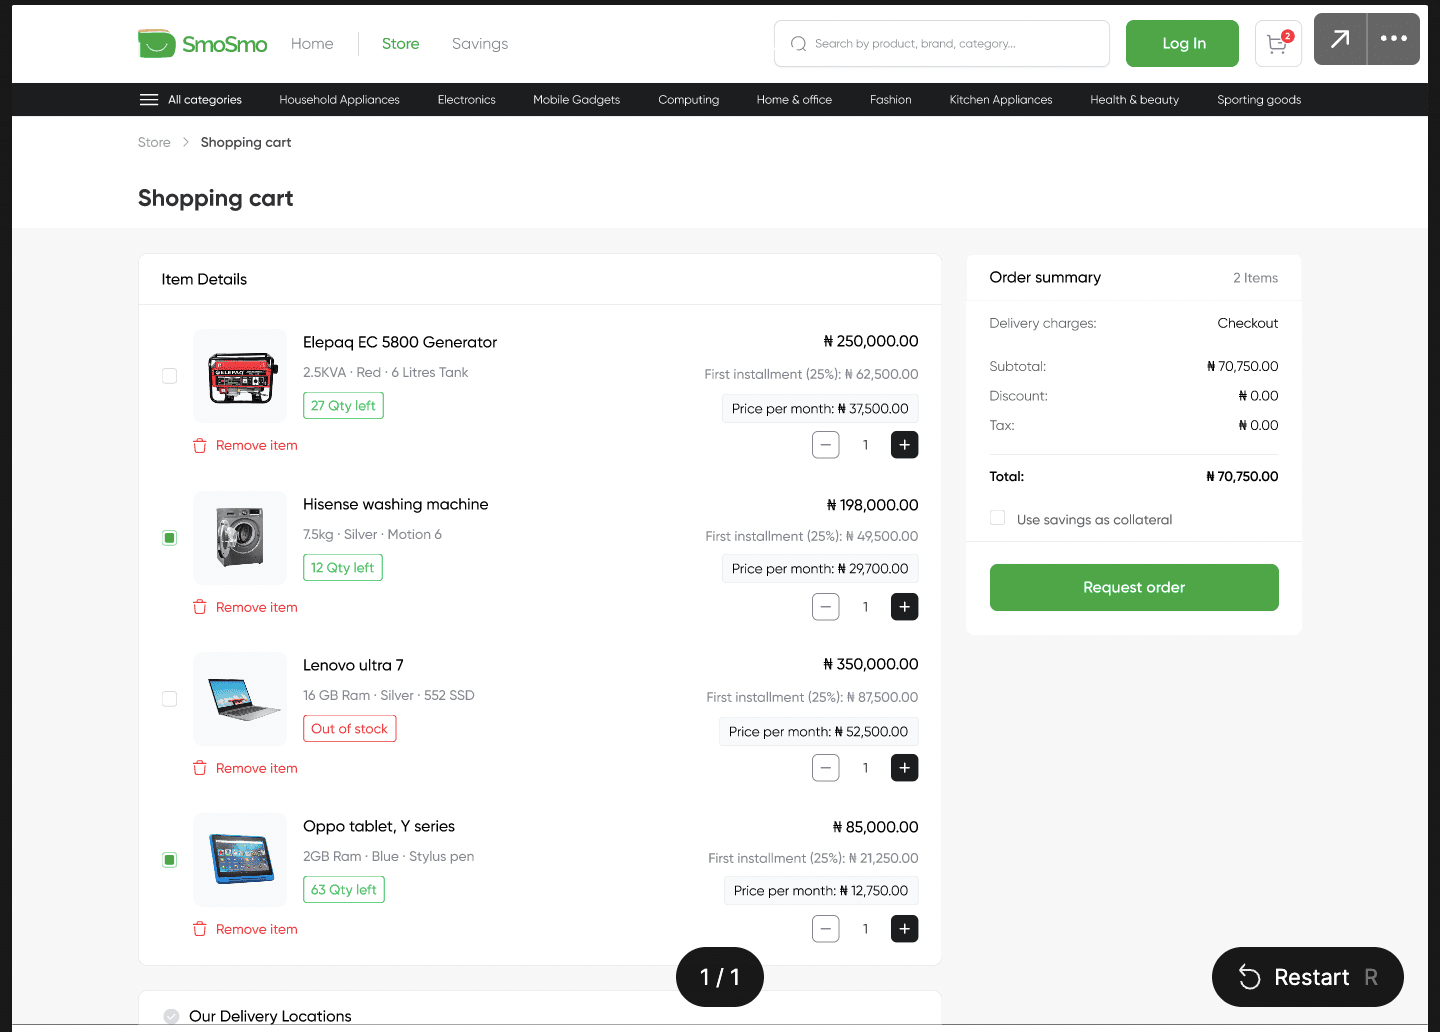Enable Use savings as collateral

[x=997, y=518]
